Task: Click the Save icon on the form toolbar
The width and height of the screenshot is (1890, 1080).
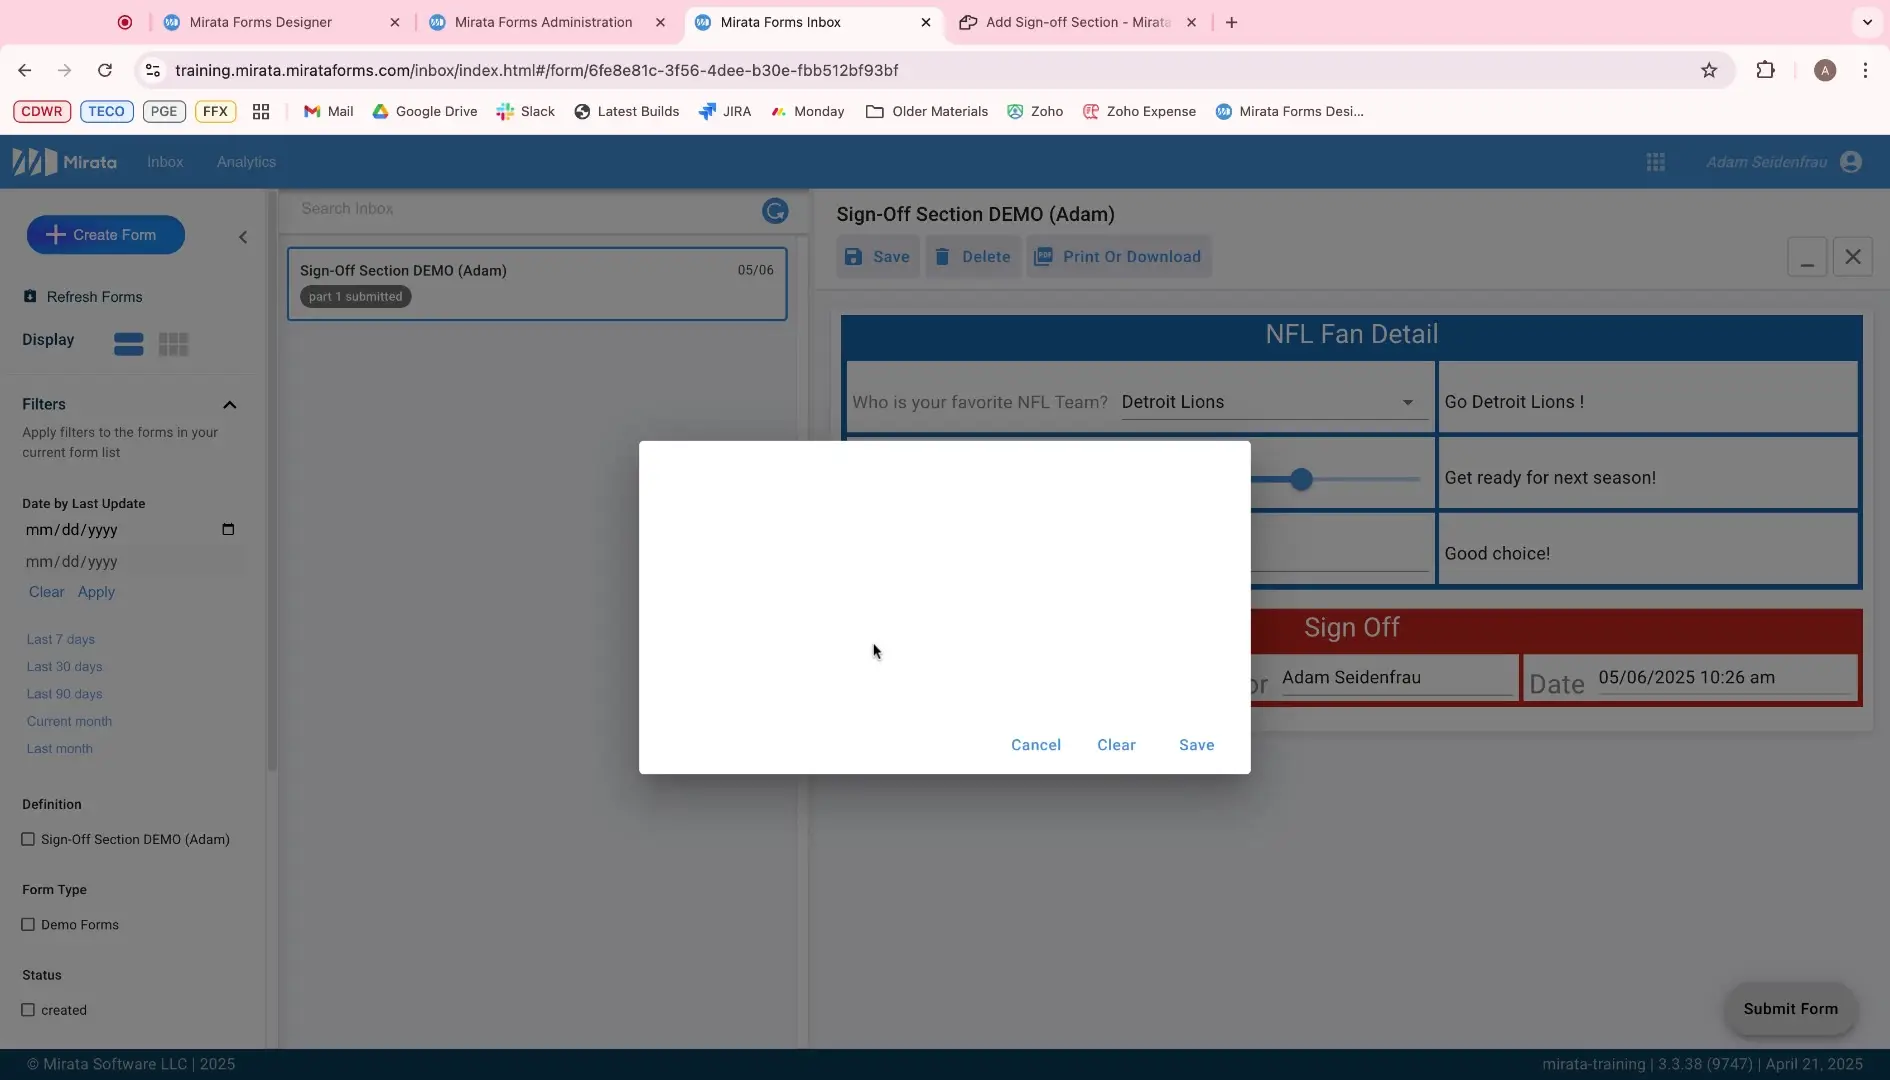Action: coord(854,257)
